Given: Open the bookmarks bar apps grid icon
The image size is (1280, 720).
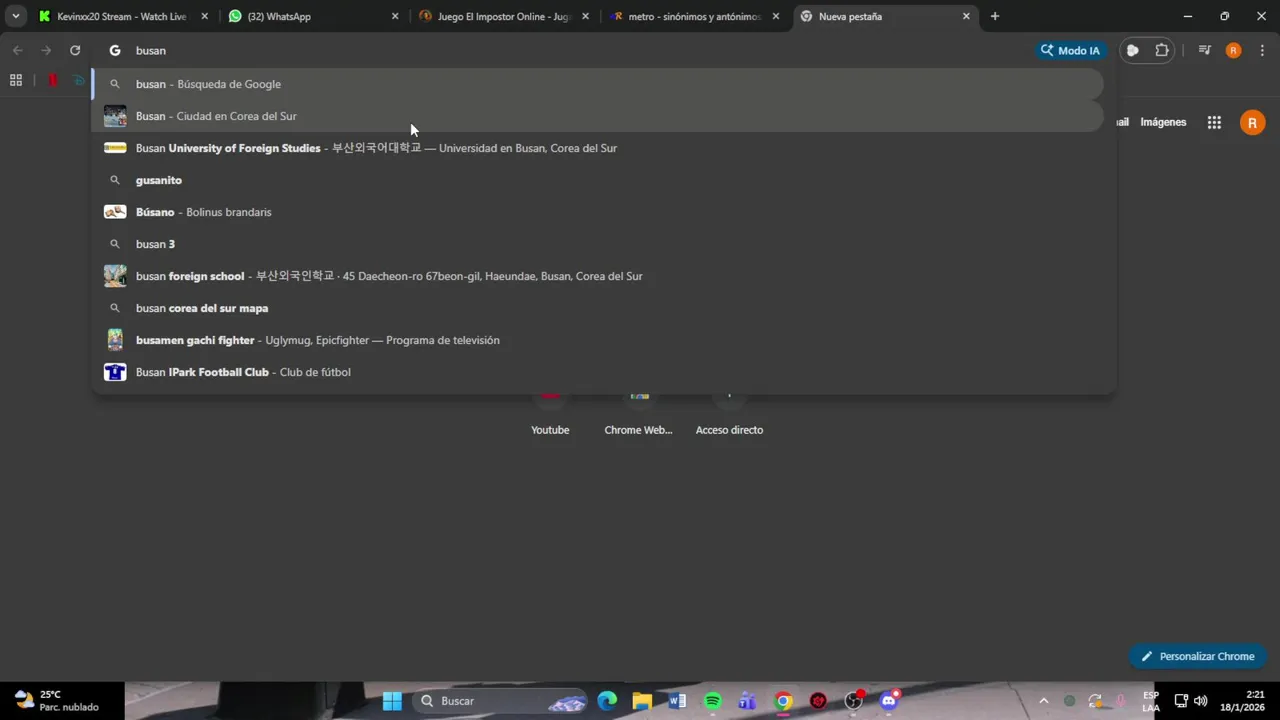Looking at the screenshot, I should pyautogui.click(x=16, y=80).
